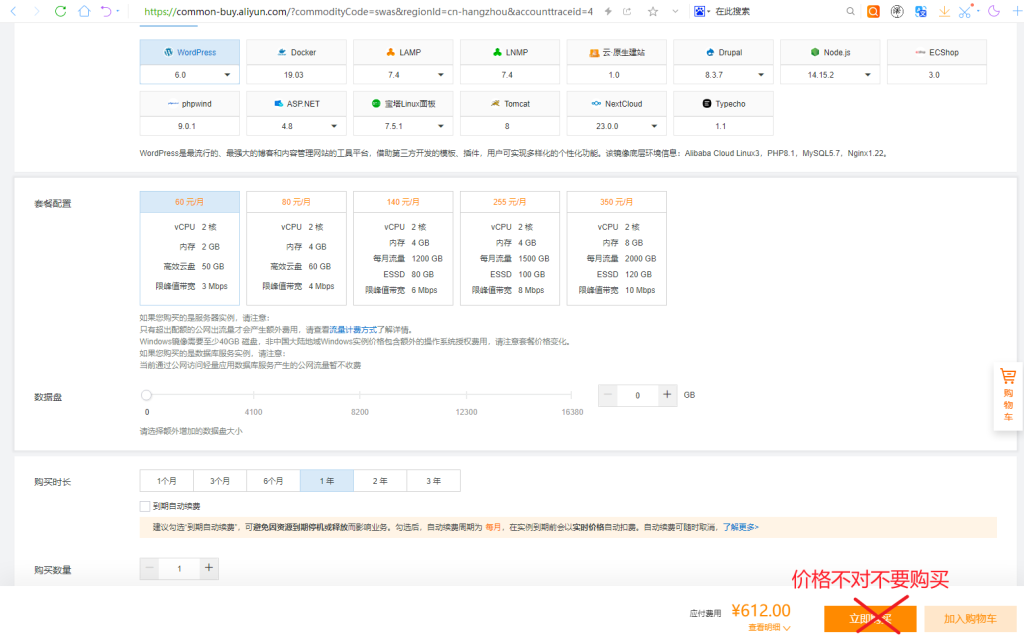Expand 查看明细 price details
Screen dimensions: 1024x642
tap(769, 628)
